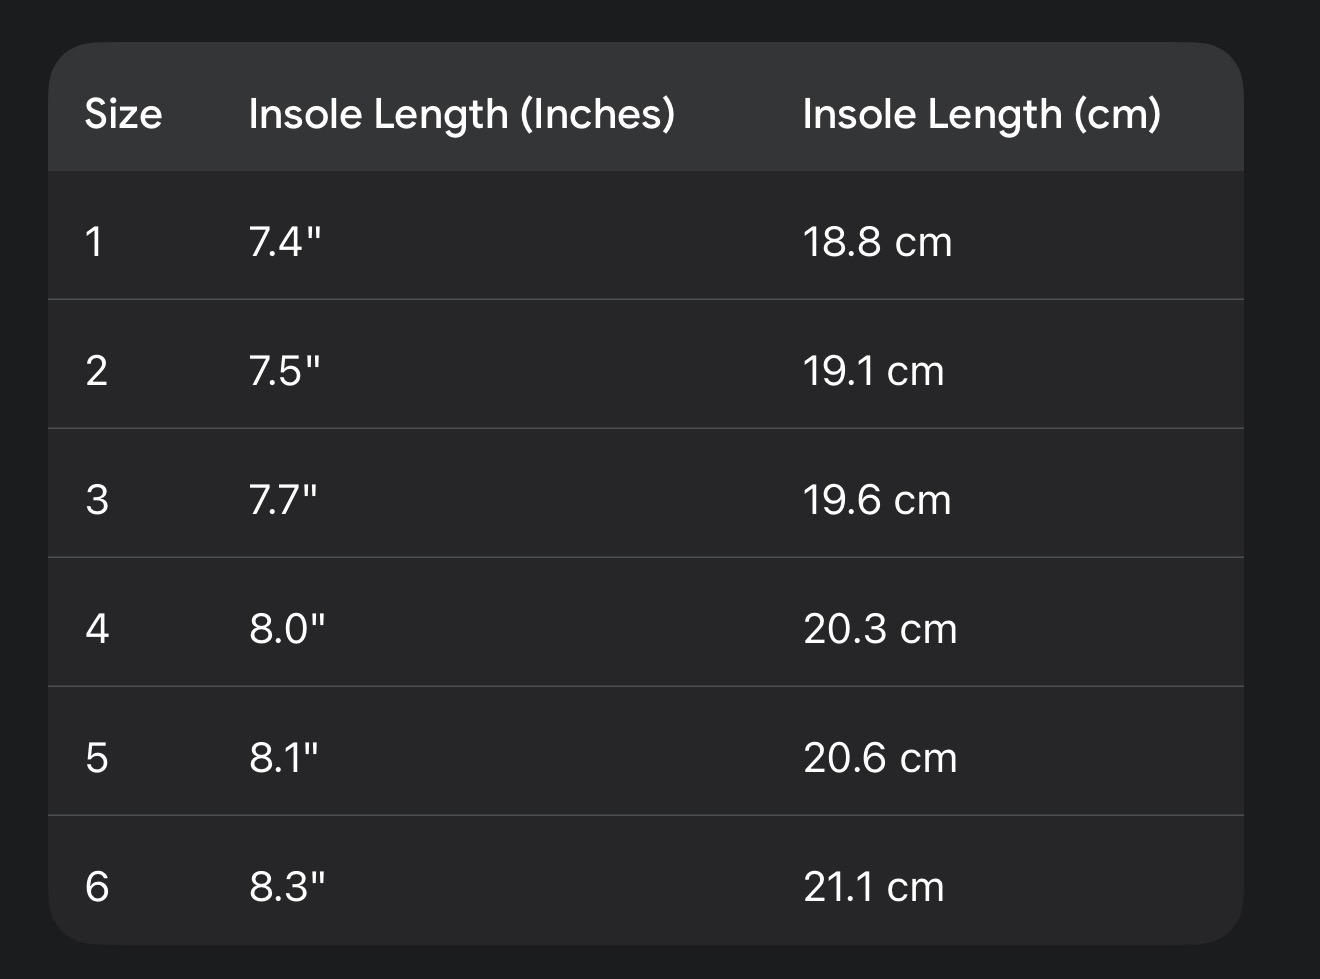
Task: Click the size 5 cell
Action: pos(96,758)
